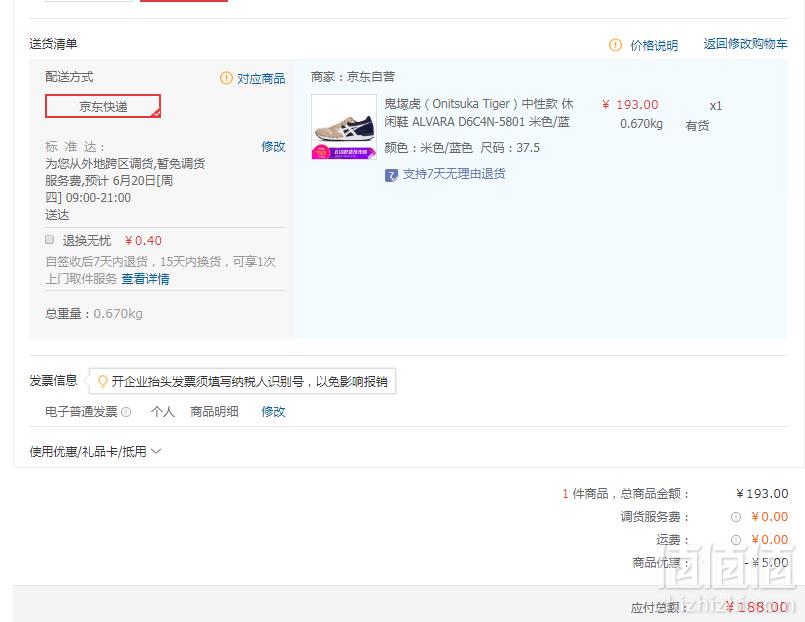Click the 商品优惠 discount -¥5.00
This screenshot has height=622, width=805.
pyautogui.click(x=766, y=562)
